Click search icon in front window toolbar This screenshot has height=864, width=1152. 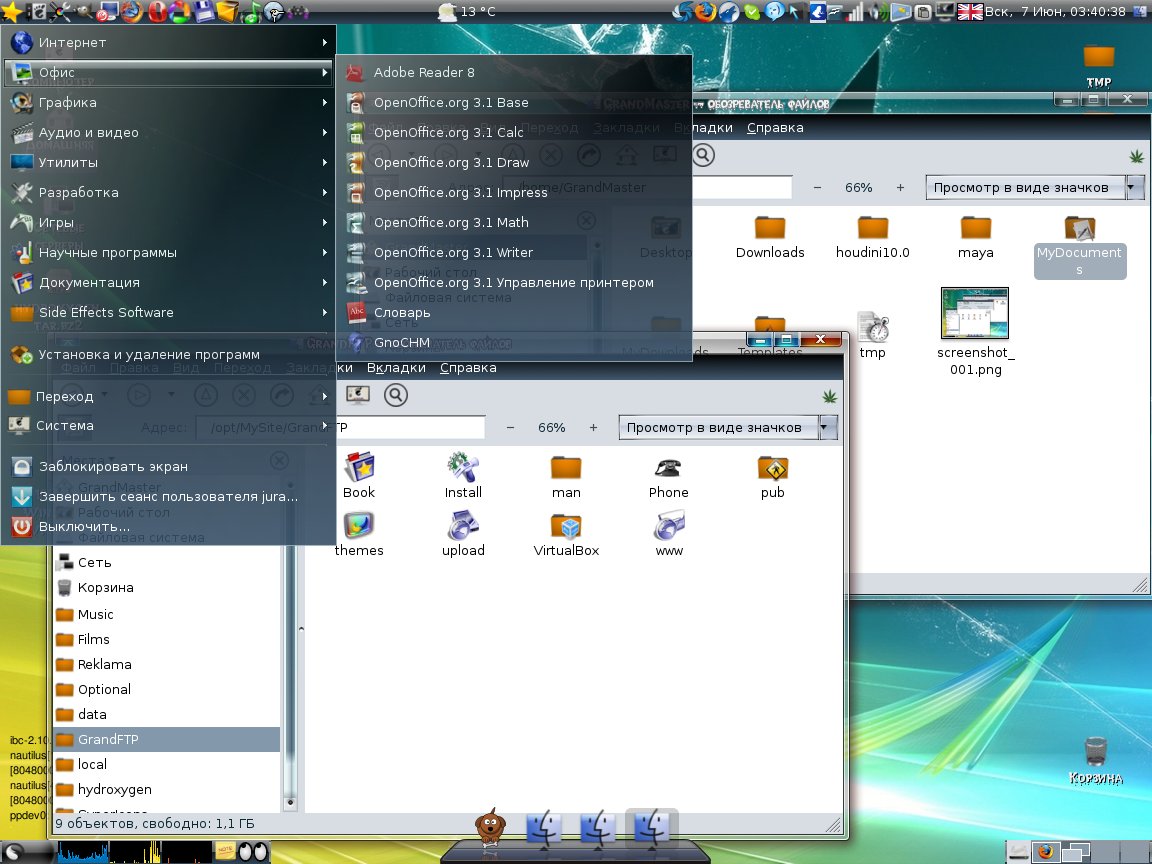click(395, 395)
